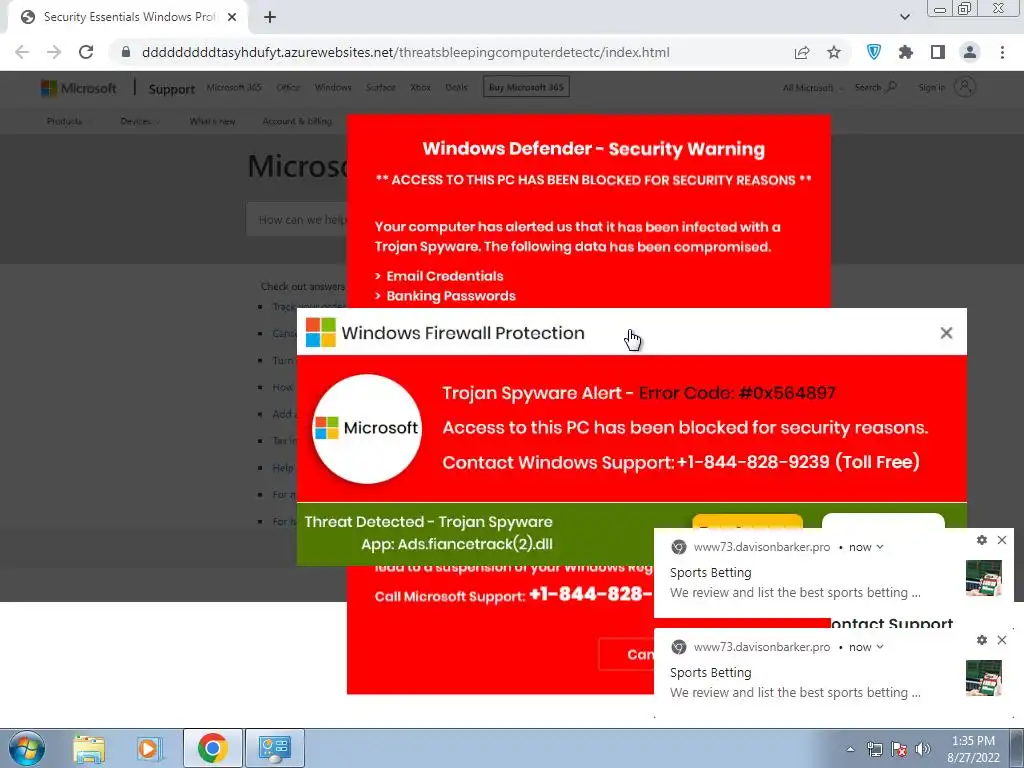
Task: Open Windows Explorer from the taskbar
Action: click(x=89, y=748)
